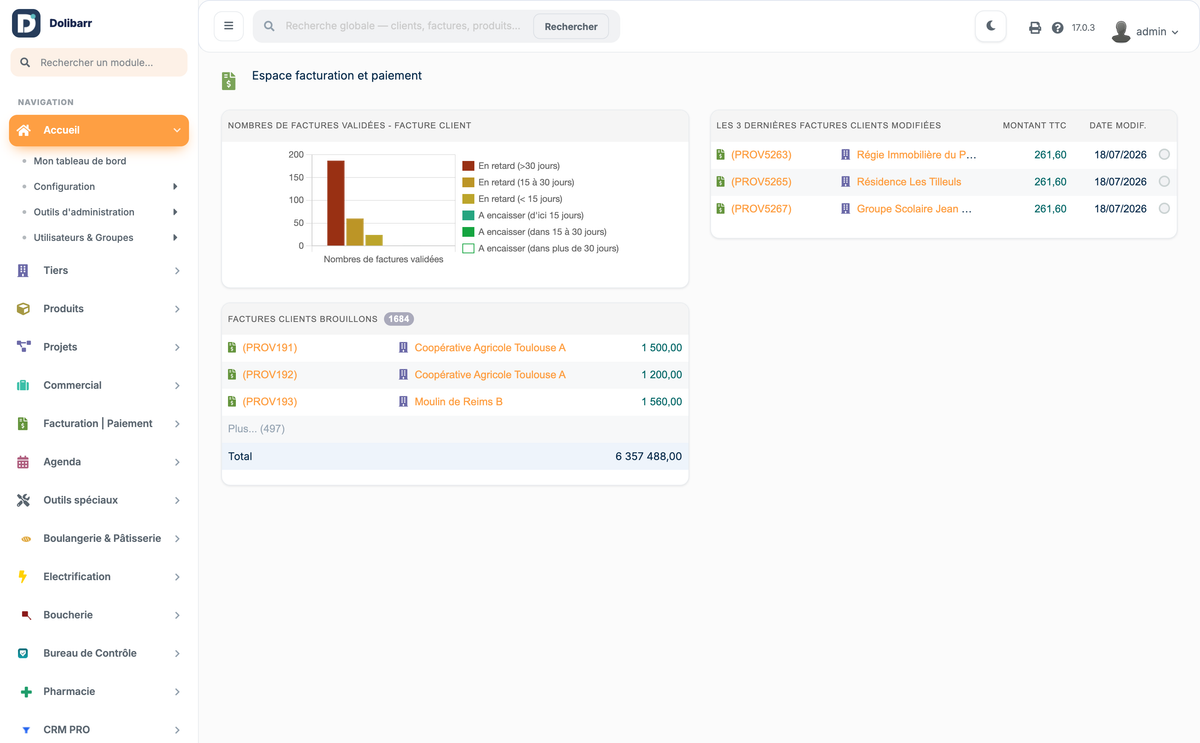This screenshot has width=1200, height=743.
Task: Open Outils d'administration menu item
Action: click(84, 212)
